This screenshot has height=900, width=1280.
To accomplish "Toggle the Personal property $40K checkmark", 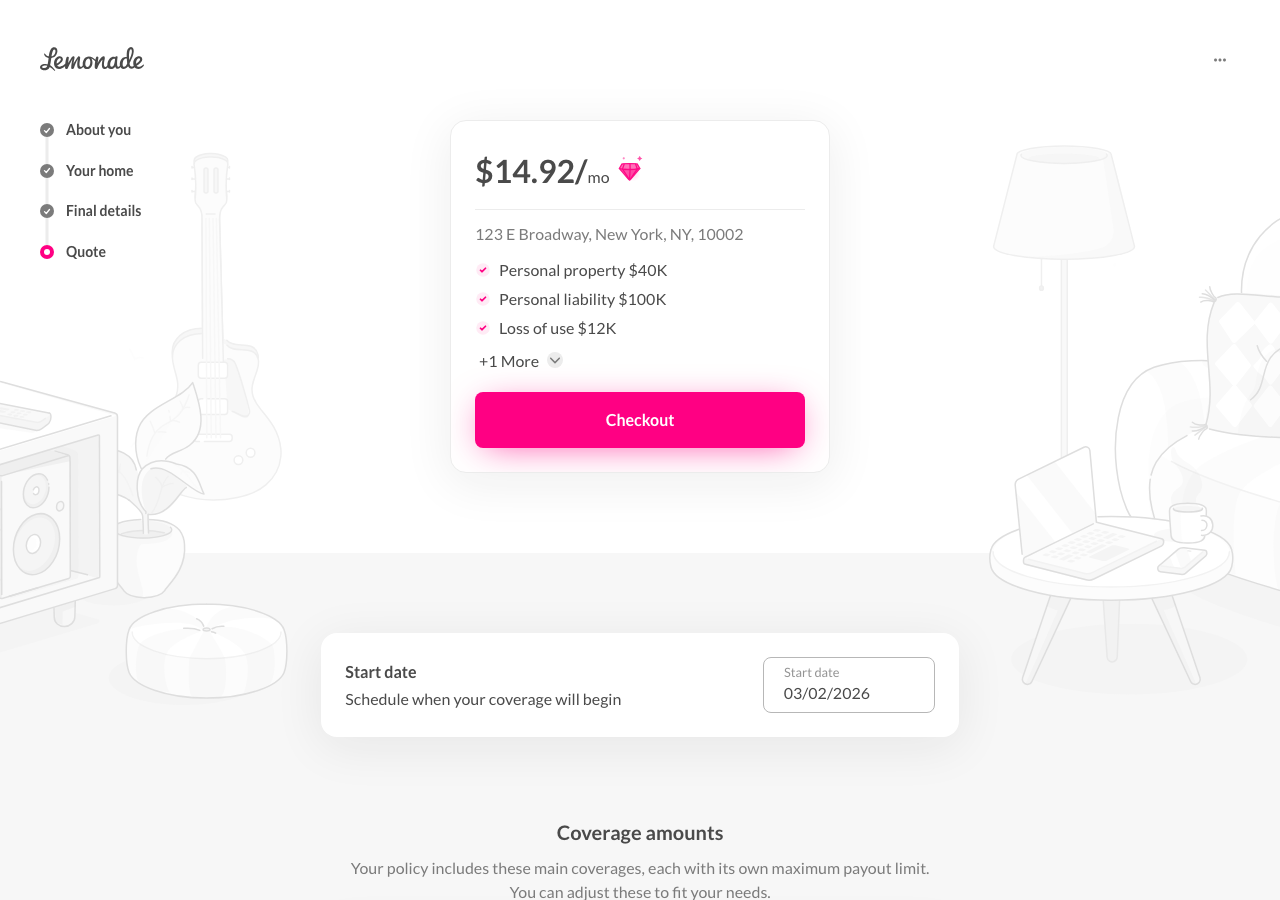I will click(x=483, y=270).
